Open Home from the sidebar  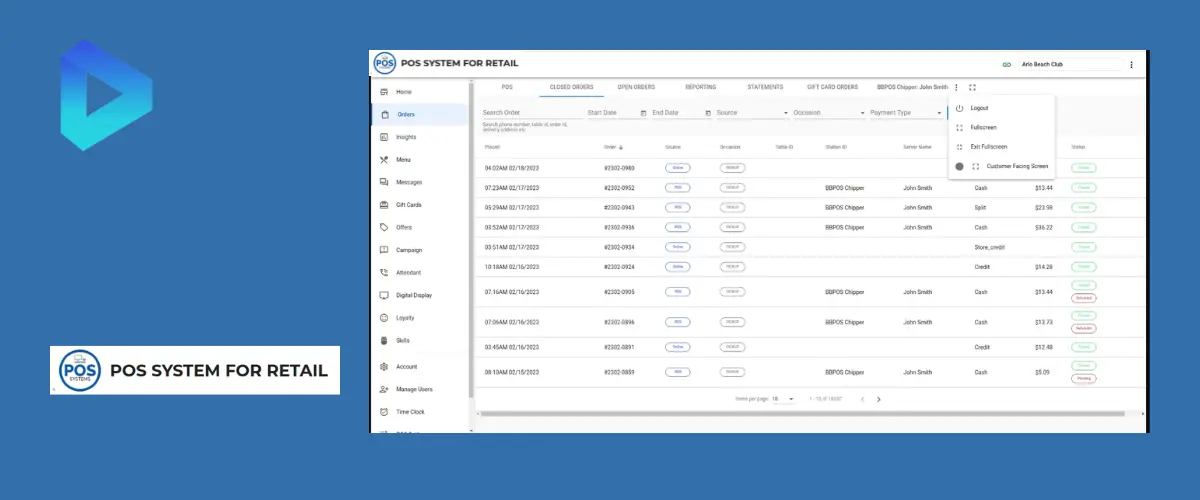click(418, 92)
